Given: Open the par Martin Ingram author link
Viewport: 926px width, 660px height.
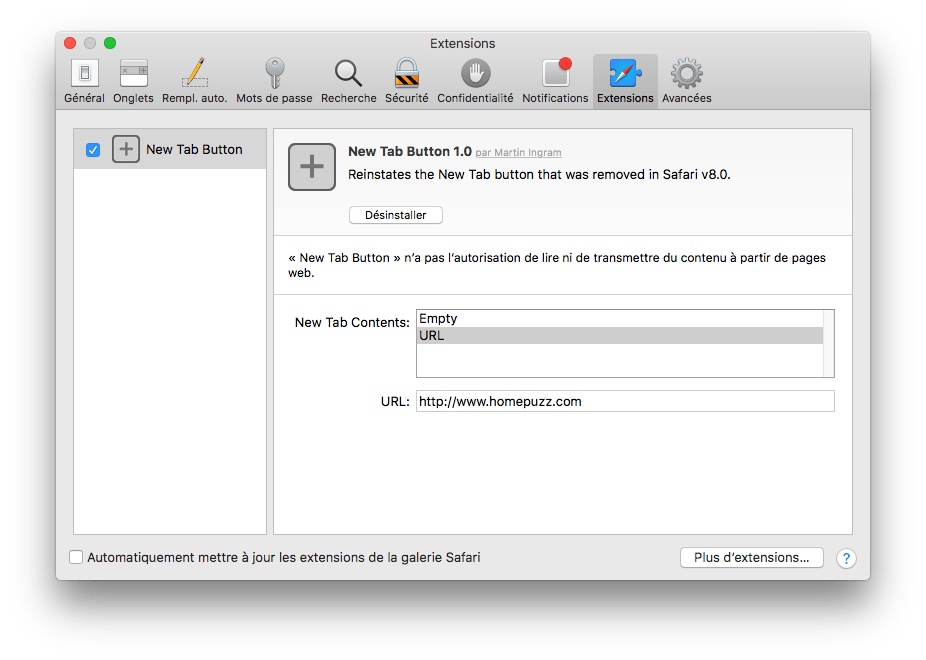Looking at the screenshot, I should 519,152.
